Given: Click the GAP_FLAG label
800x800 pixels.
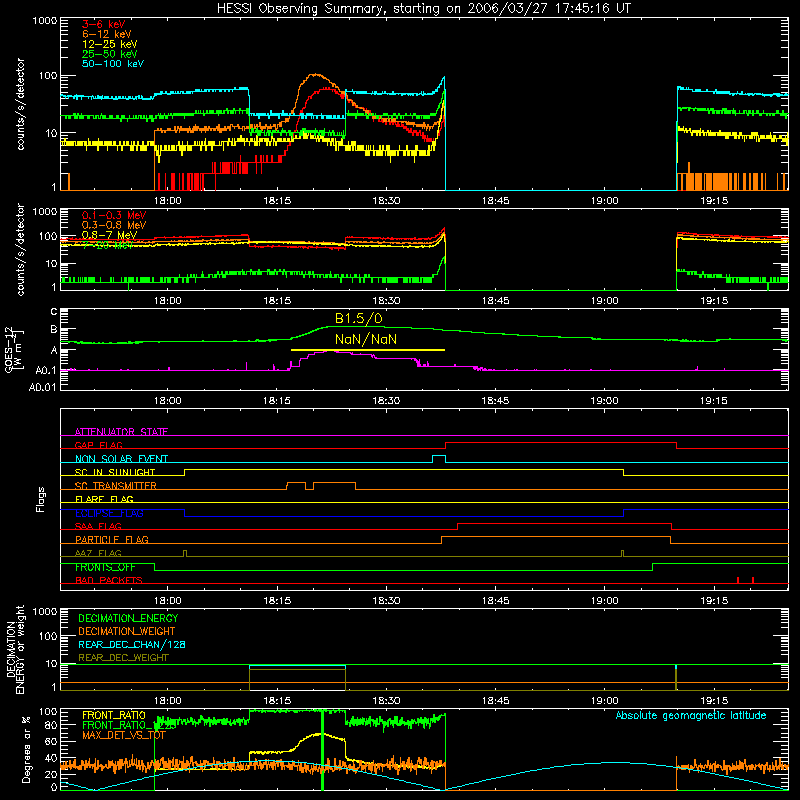Looking at the screenshot, I should 98,445.
